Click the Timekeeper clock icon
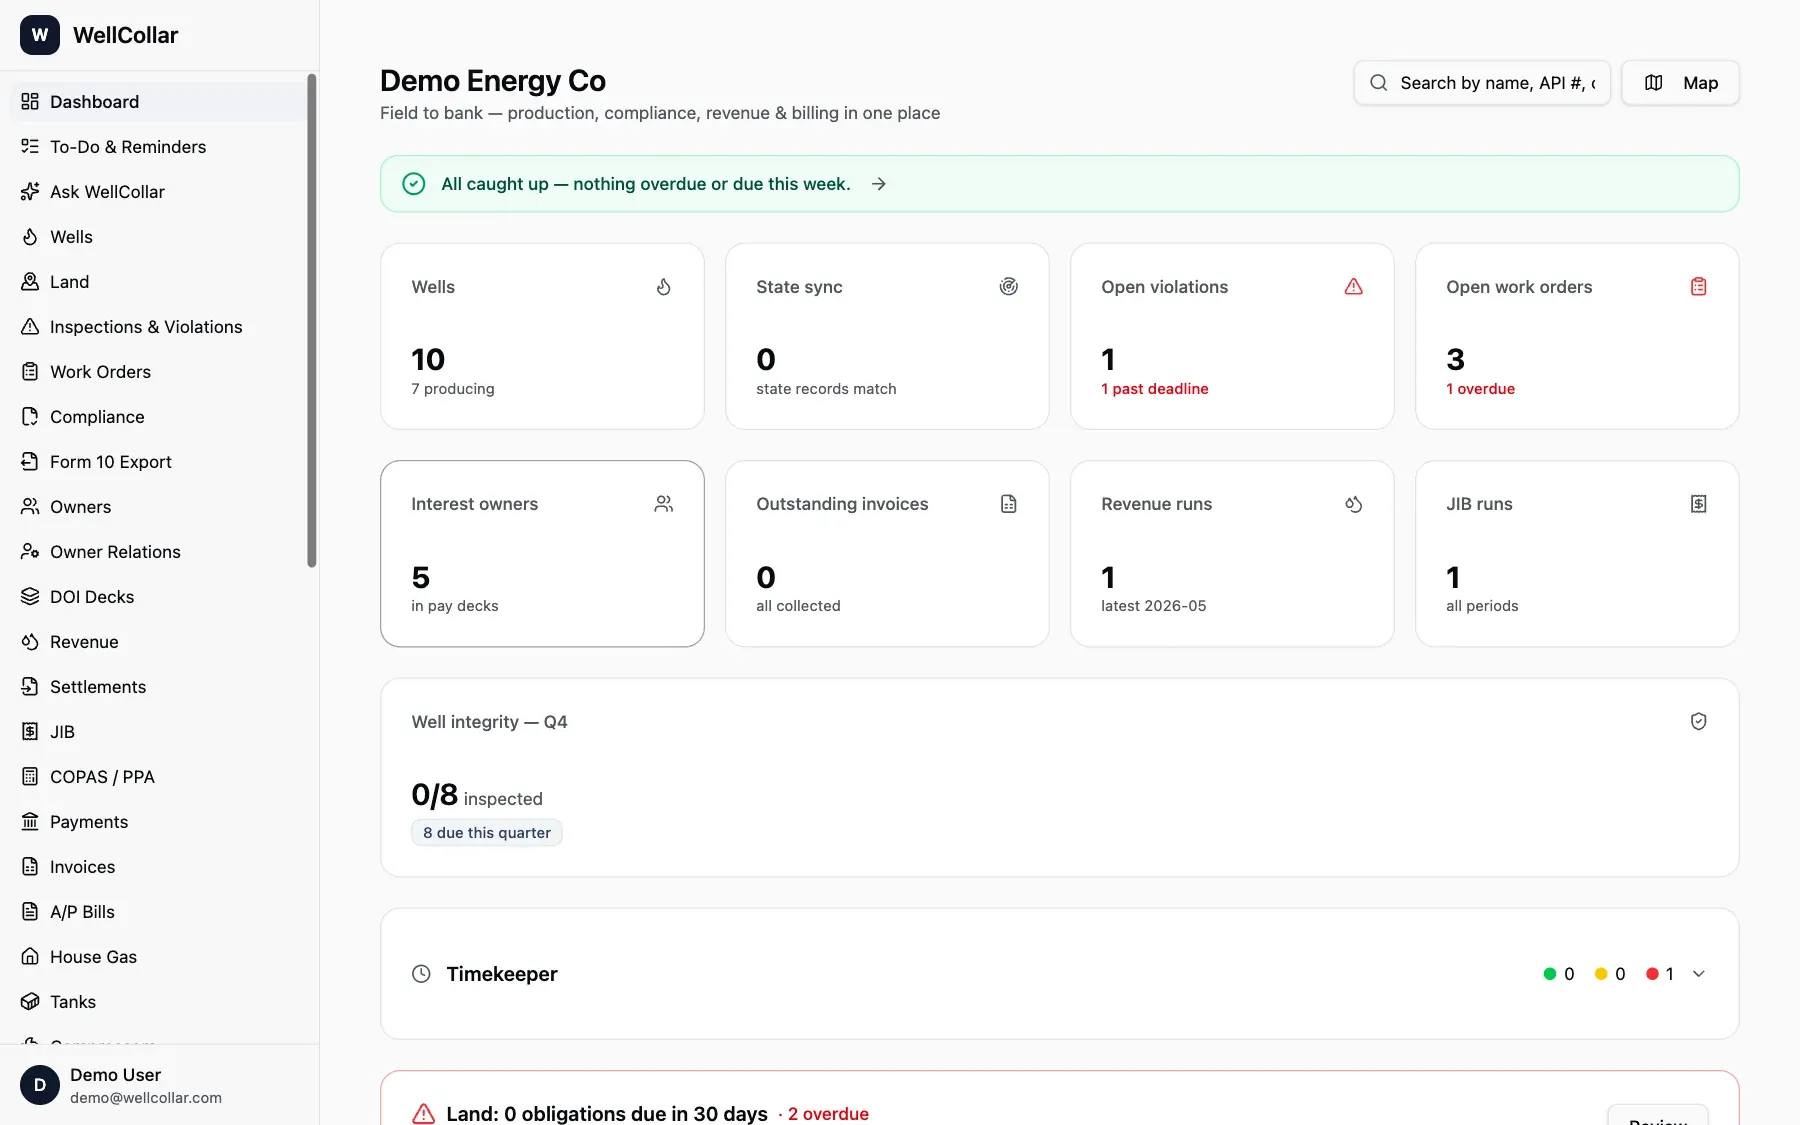The width and height of the screenshot is (1800, 1125). [x=422, y=974]
